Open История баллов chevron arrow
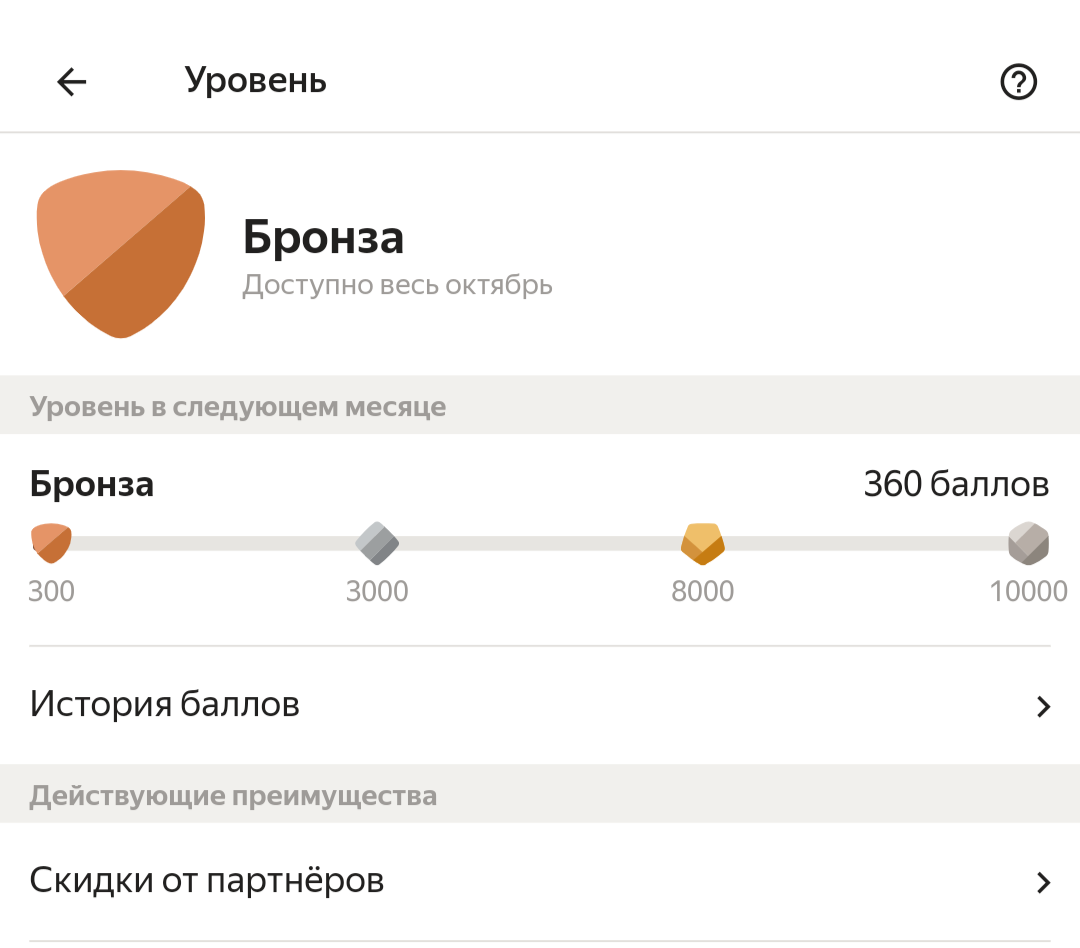 (x=1043, y=707)
